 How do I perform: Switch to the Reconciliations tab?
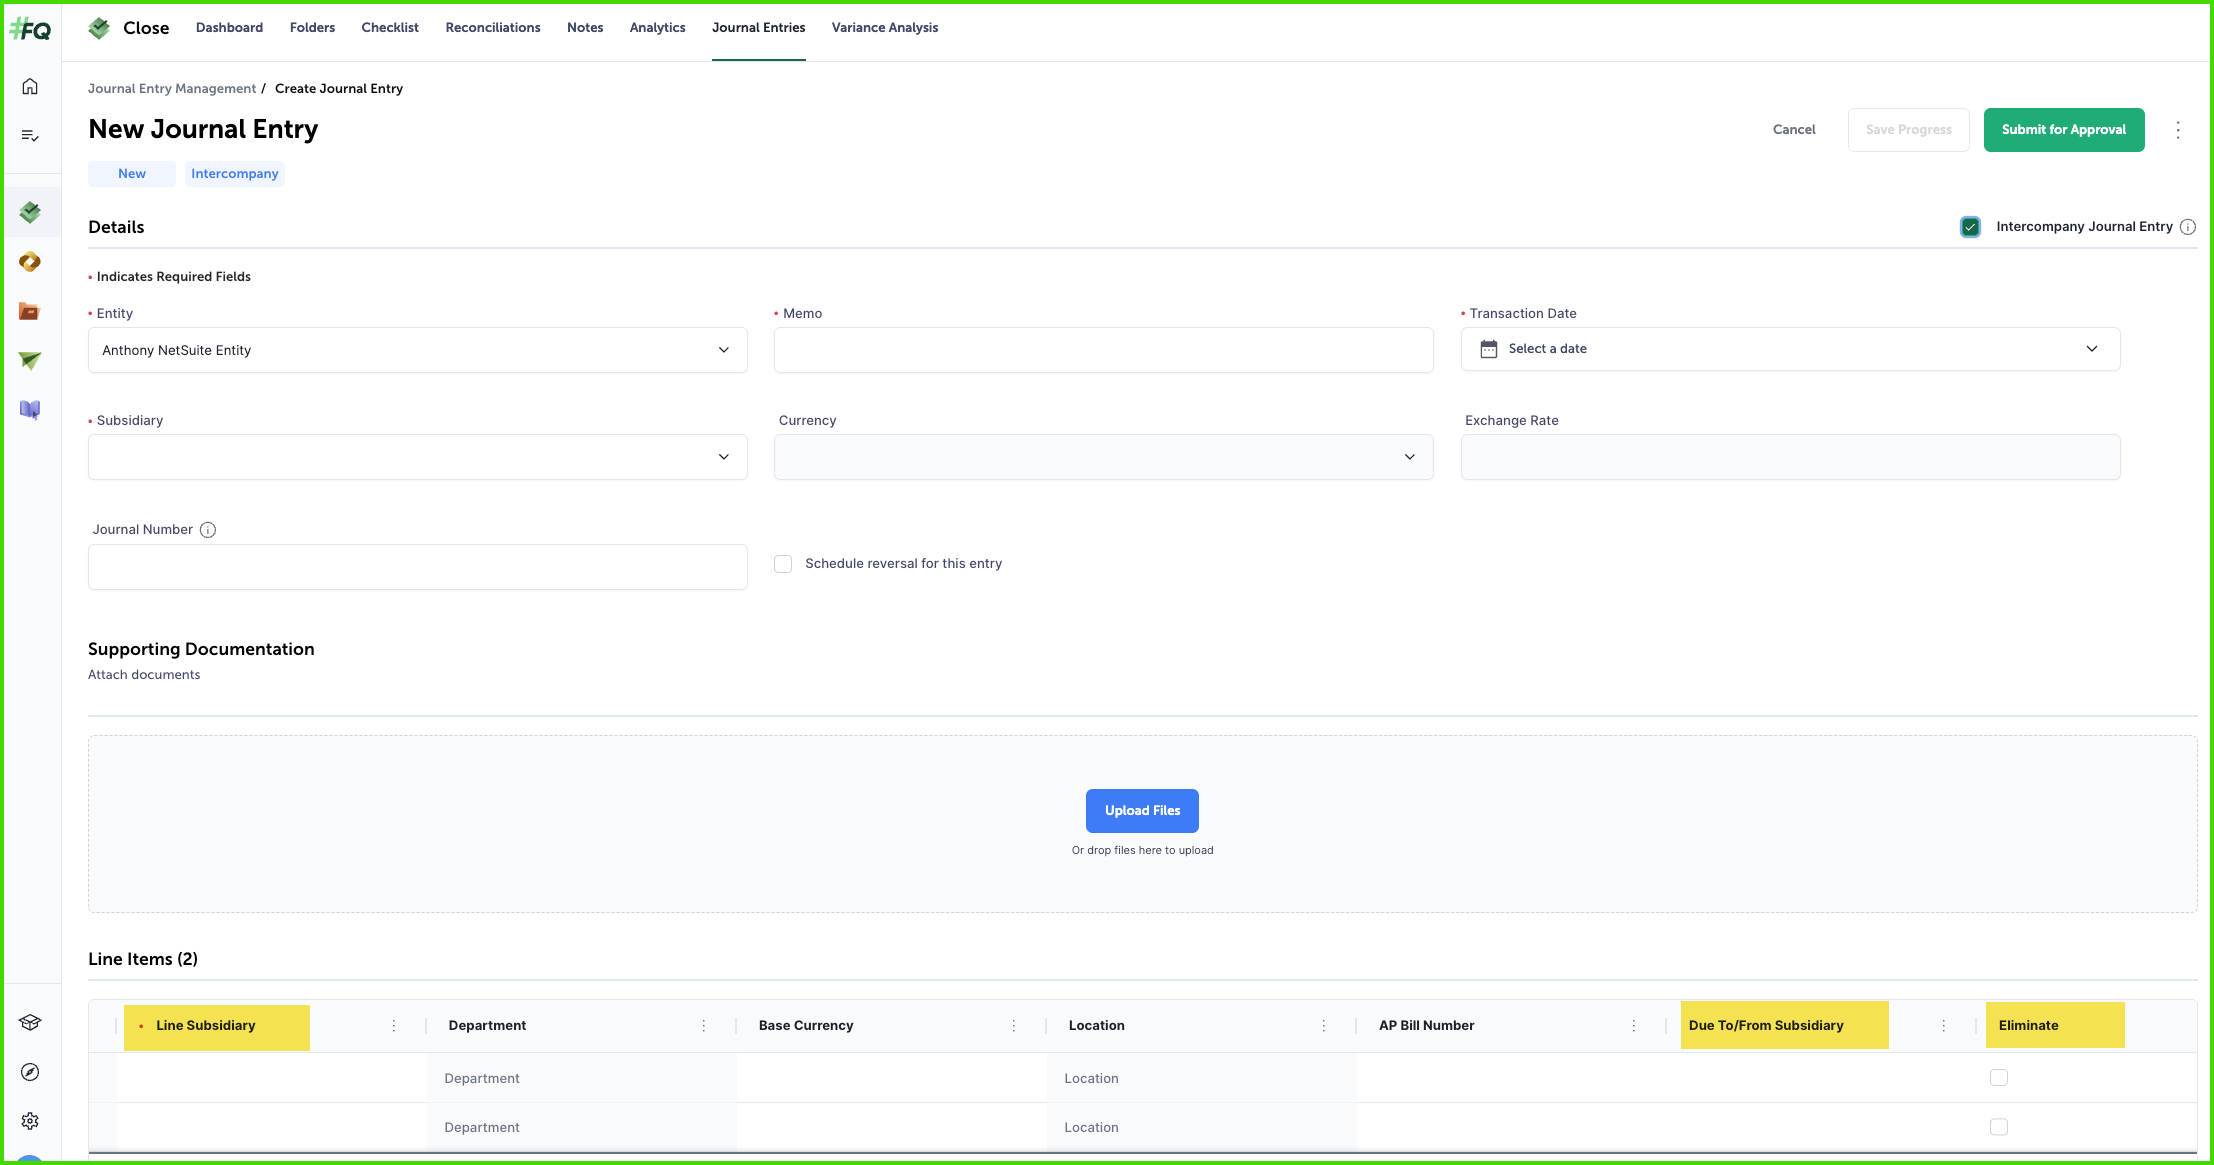(x=492, y=28)
